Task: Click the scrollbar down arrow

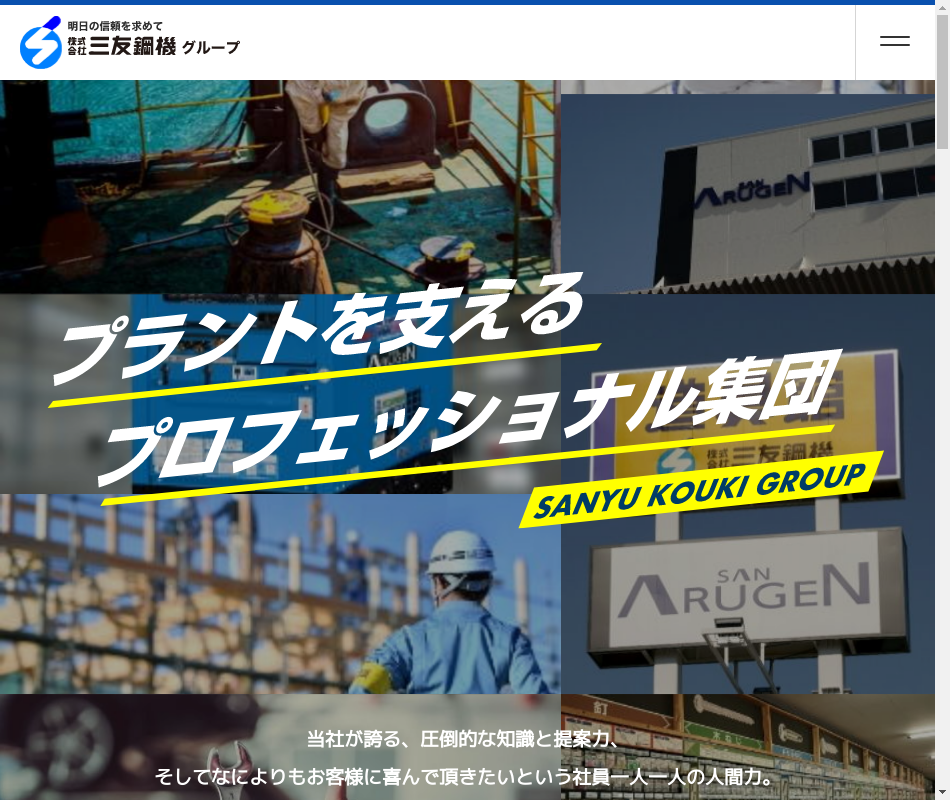Action: pos(942,792)
